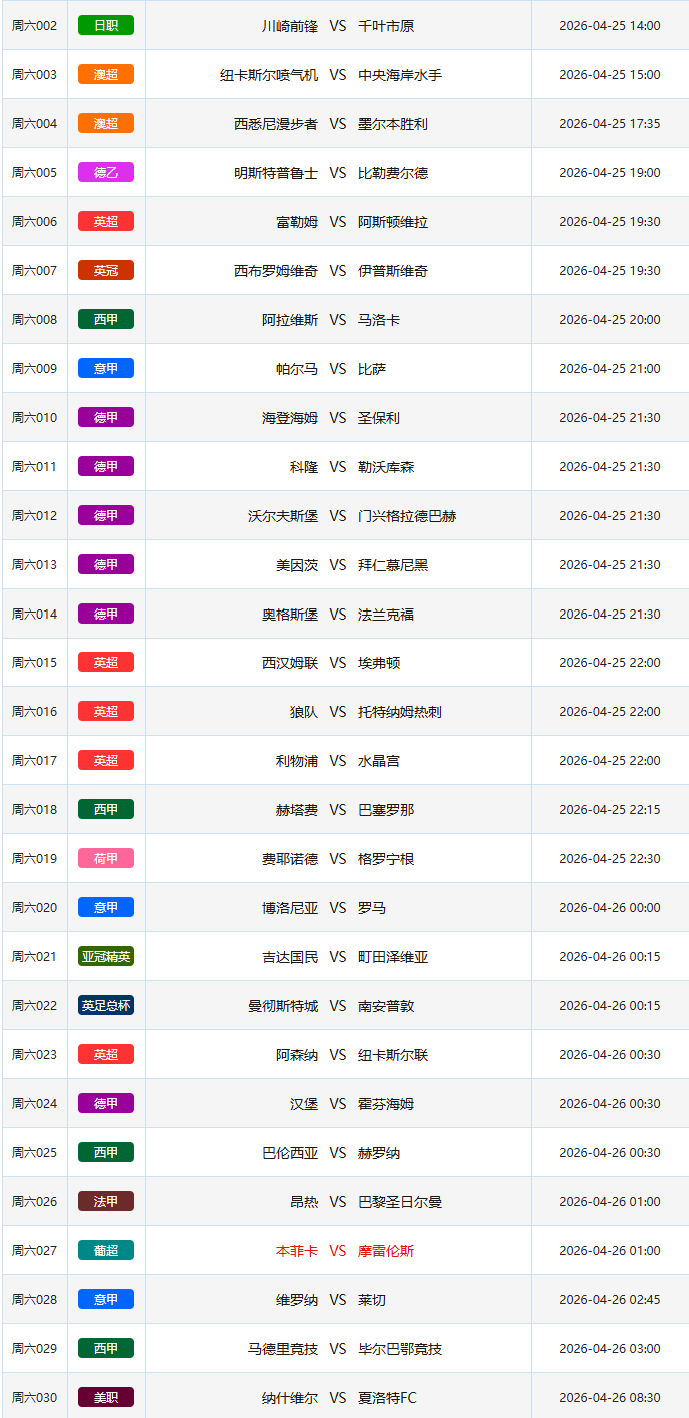This screenshot has height=1418, width=689.
Task: Click home team 奥格斯堡
Action: pyautogui.click(x=290, y=614)
